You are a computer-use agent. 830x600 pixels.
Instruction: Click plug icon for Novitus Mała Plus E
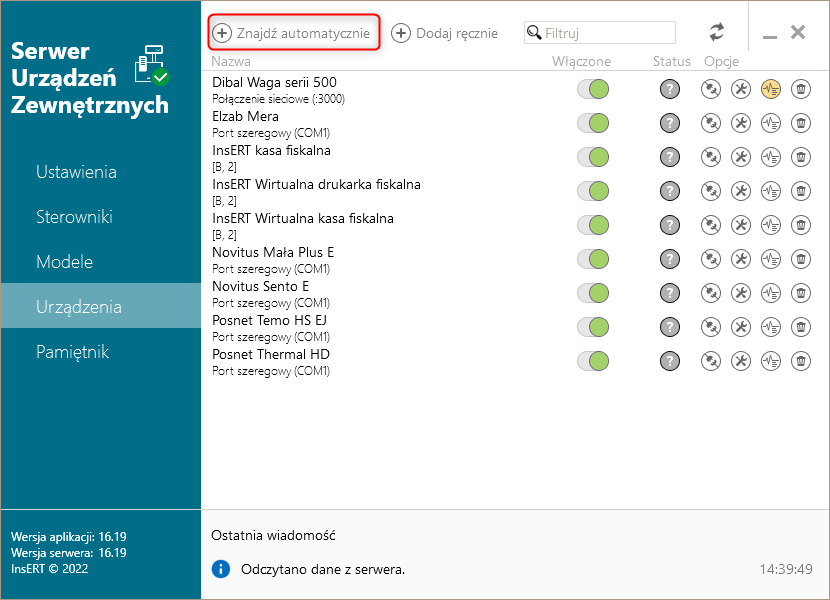(x=711, y=259)
